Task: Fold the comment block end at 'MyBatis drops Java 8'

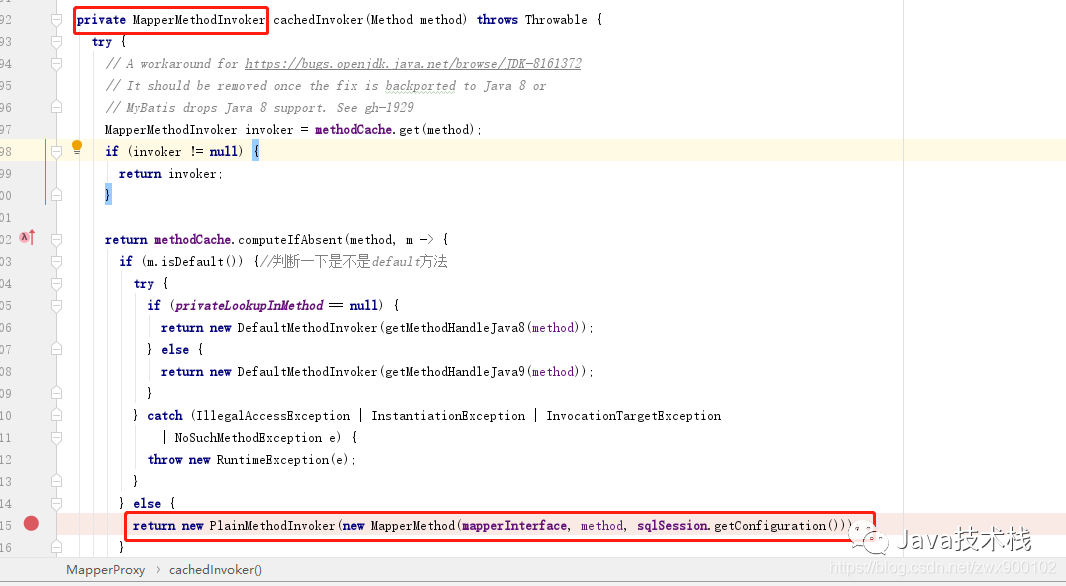Action: point(56,107)
